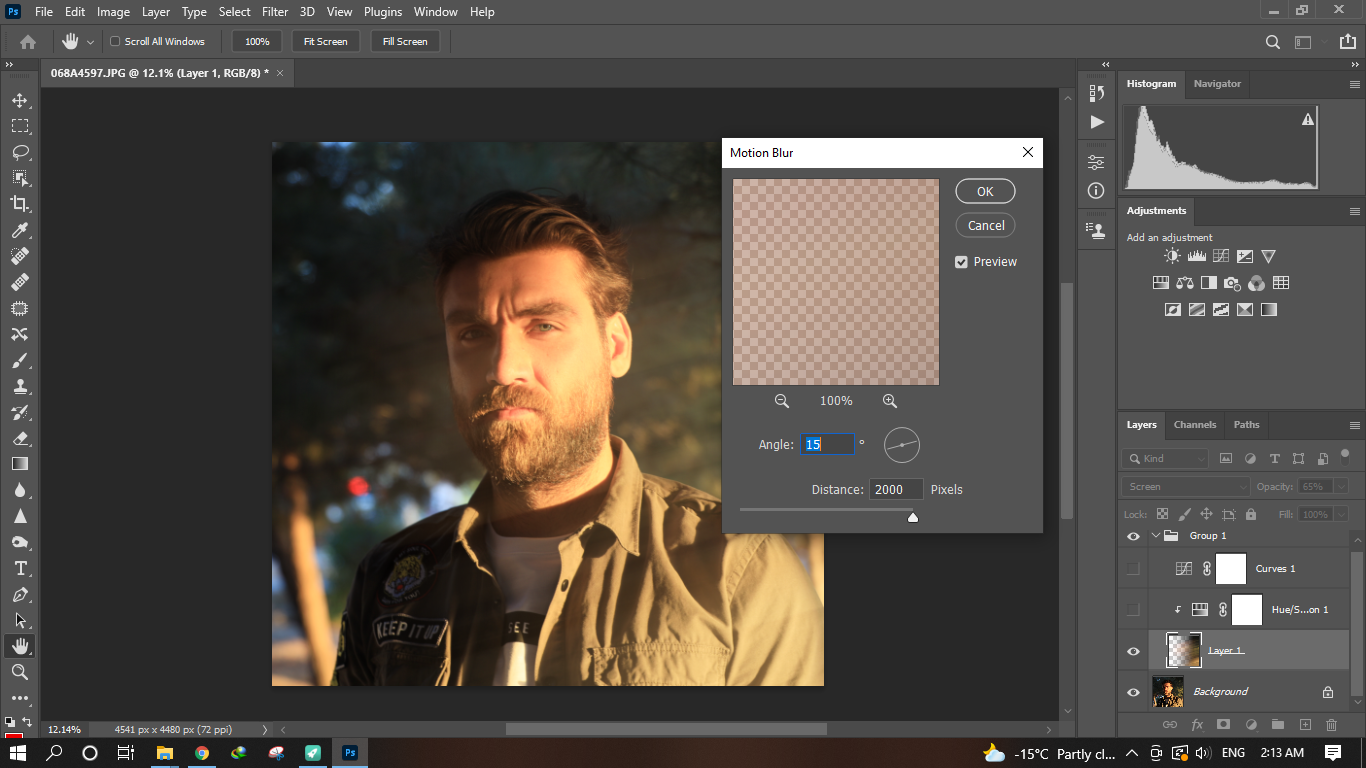Create a new layer with plus icon
The image size is (1366, 768).
[x=1304, y=724]
